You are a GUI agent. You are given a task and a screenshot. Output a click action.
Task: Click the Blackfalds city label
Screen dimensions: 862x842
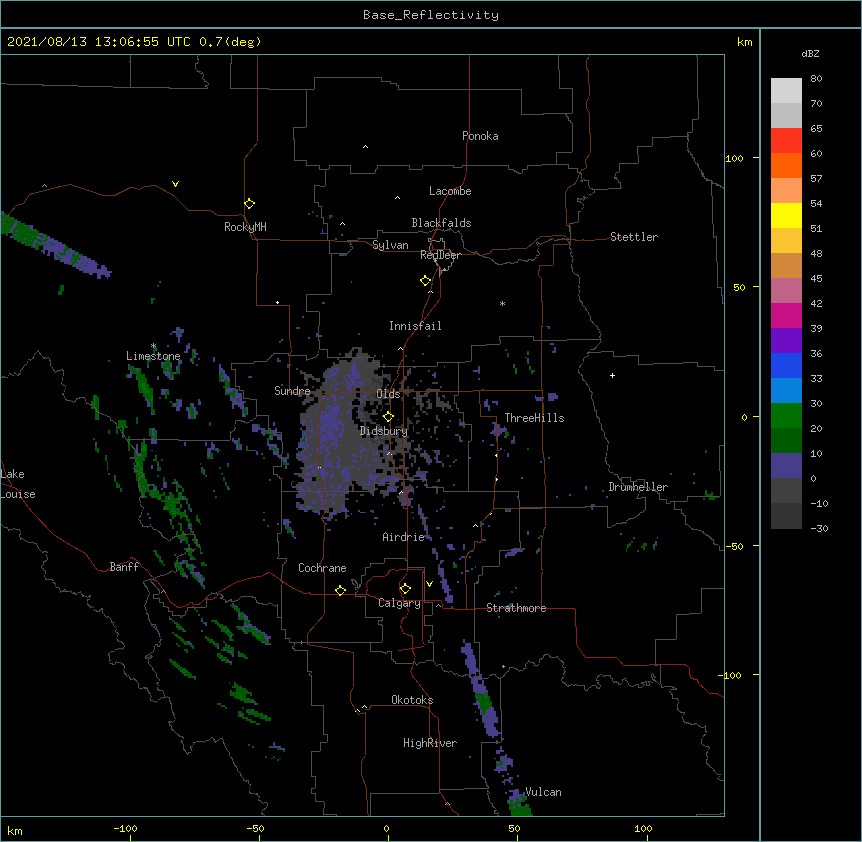(441, 223)
